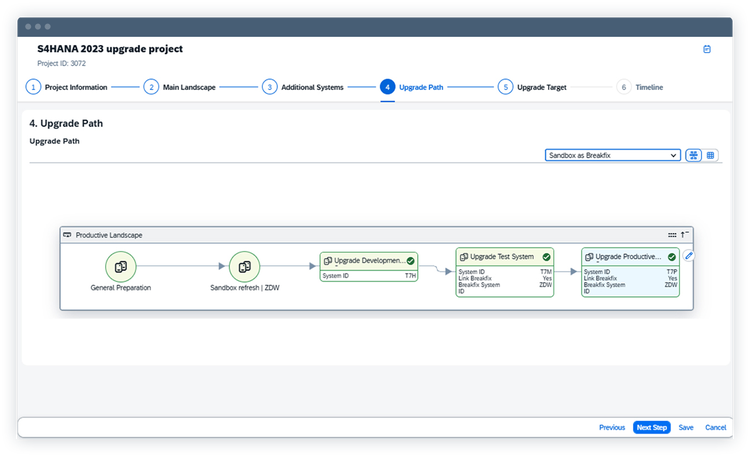
Task: Select the Upgrade Productive system box
Action: click(630, 272)
